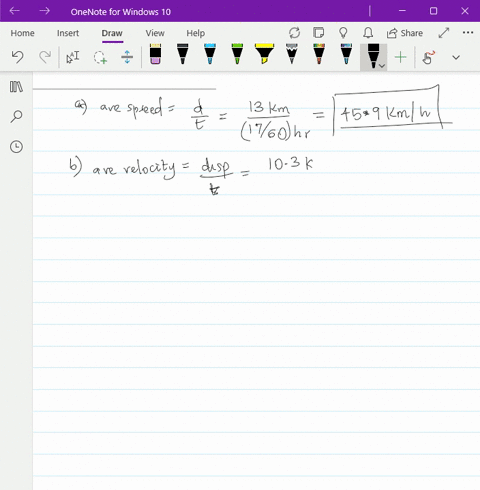Toggle Draw with Touch mode
This screenshot has height=490, width=480.
[429, 57]
